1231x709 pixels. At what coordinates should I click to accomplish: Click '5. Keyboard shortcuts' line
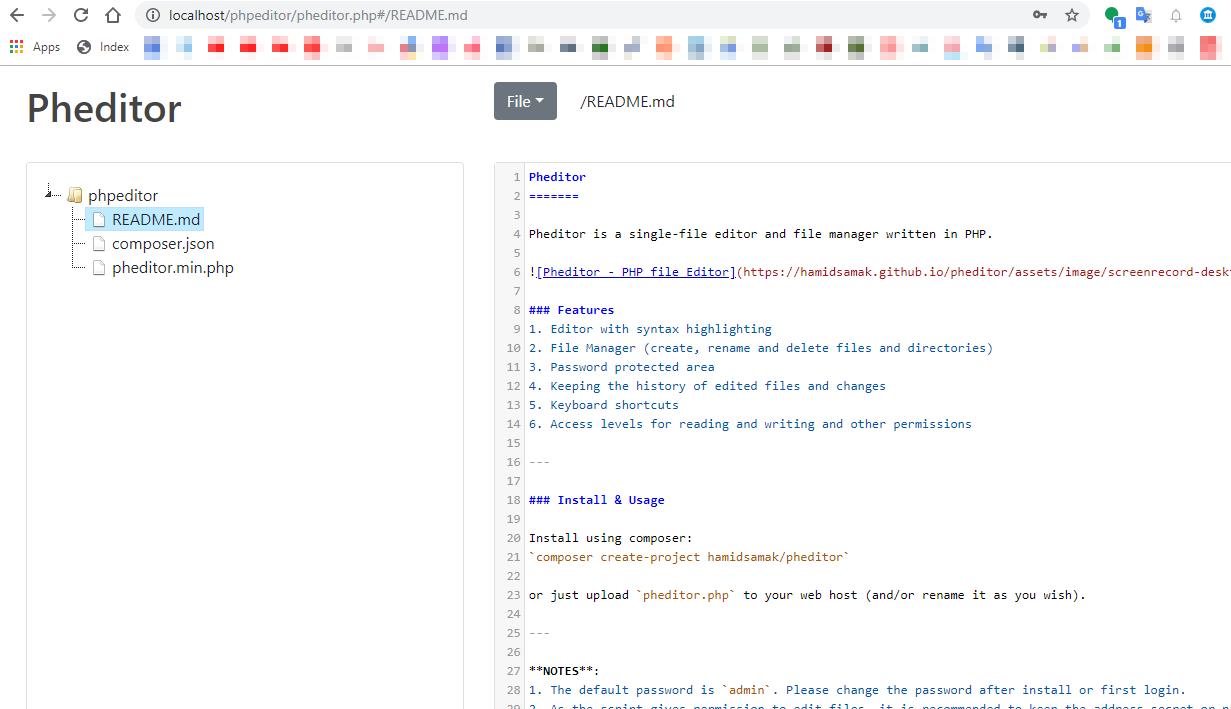tap(603, 405)
